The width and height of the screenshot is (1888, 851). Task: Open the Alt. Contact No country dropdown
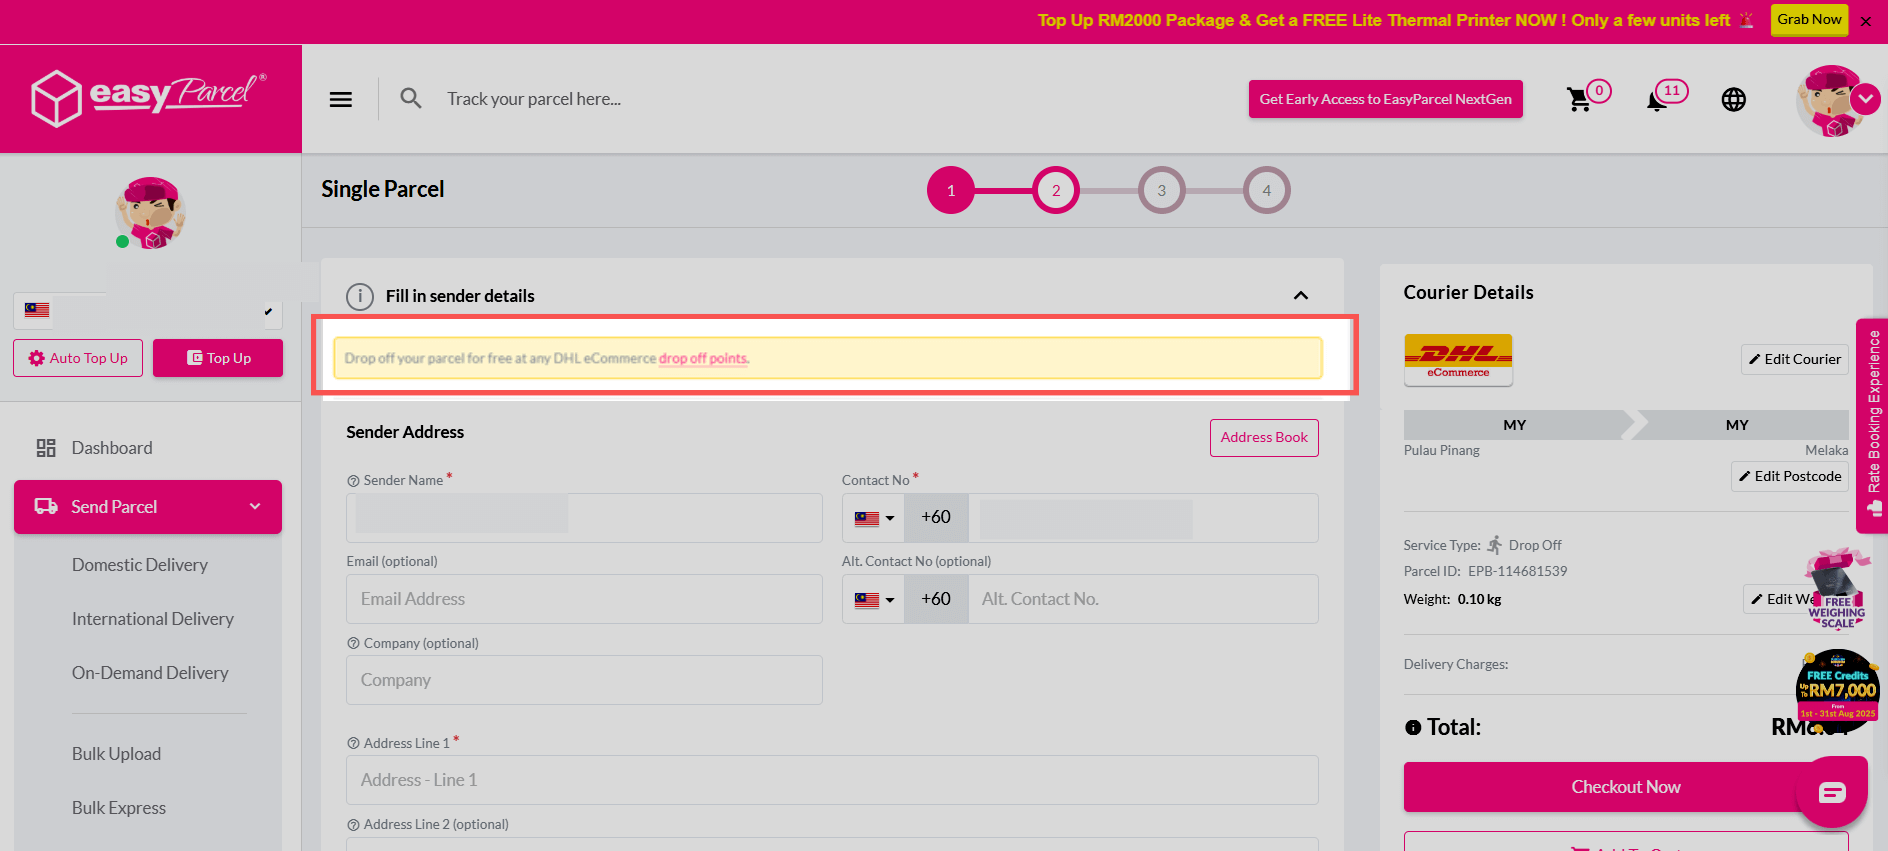pos(874,599)
